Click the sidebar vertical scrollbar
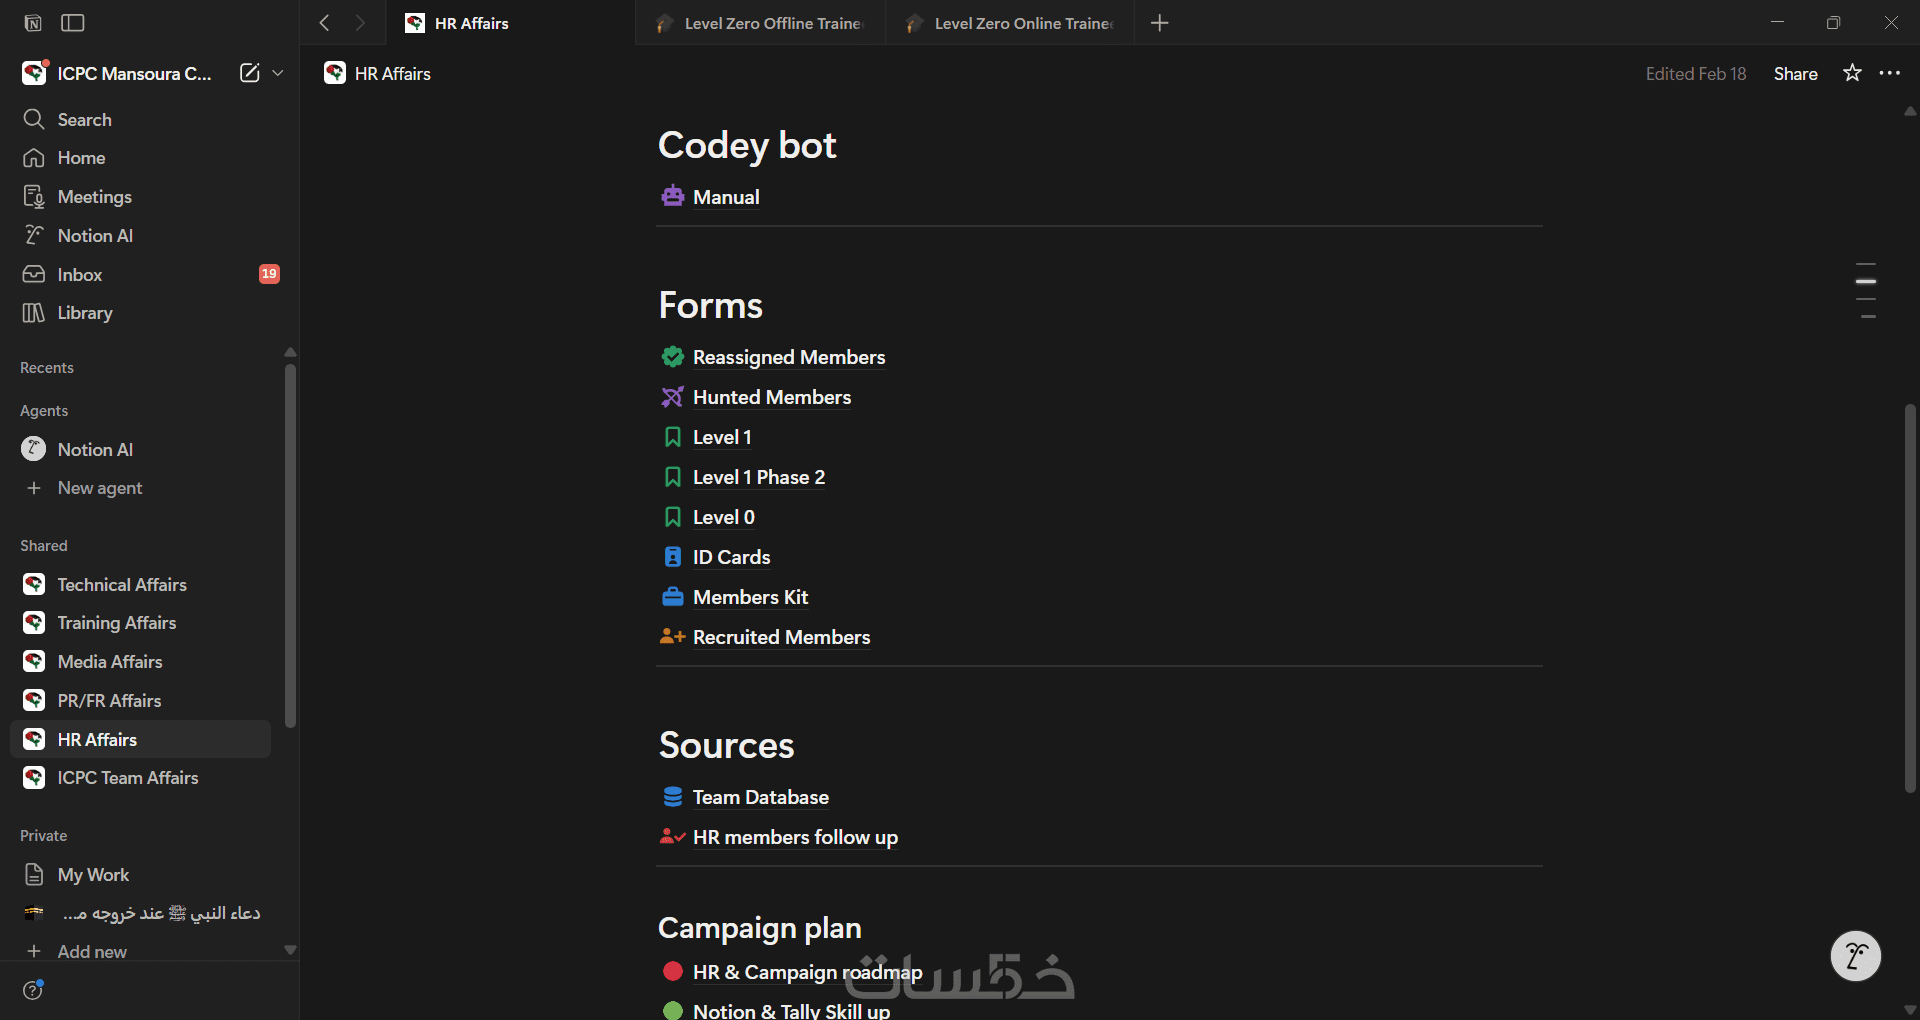The image size is (1920, 1020). pyautogui.click(x=290, y=546)
